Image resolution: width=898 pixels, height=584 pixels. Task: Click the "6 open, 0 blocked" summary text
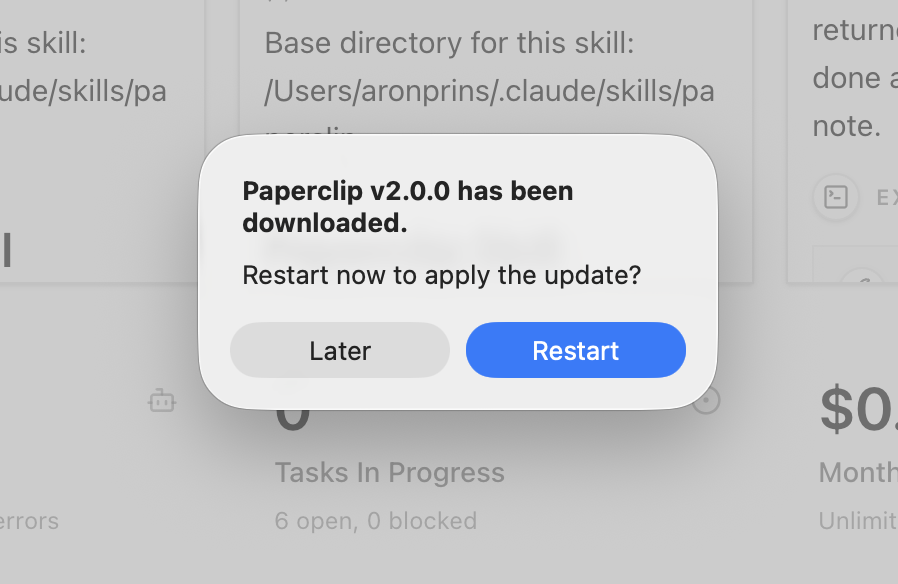coord(375,521)
